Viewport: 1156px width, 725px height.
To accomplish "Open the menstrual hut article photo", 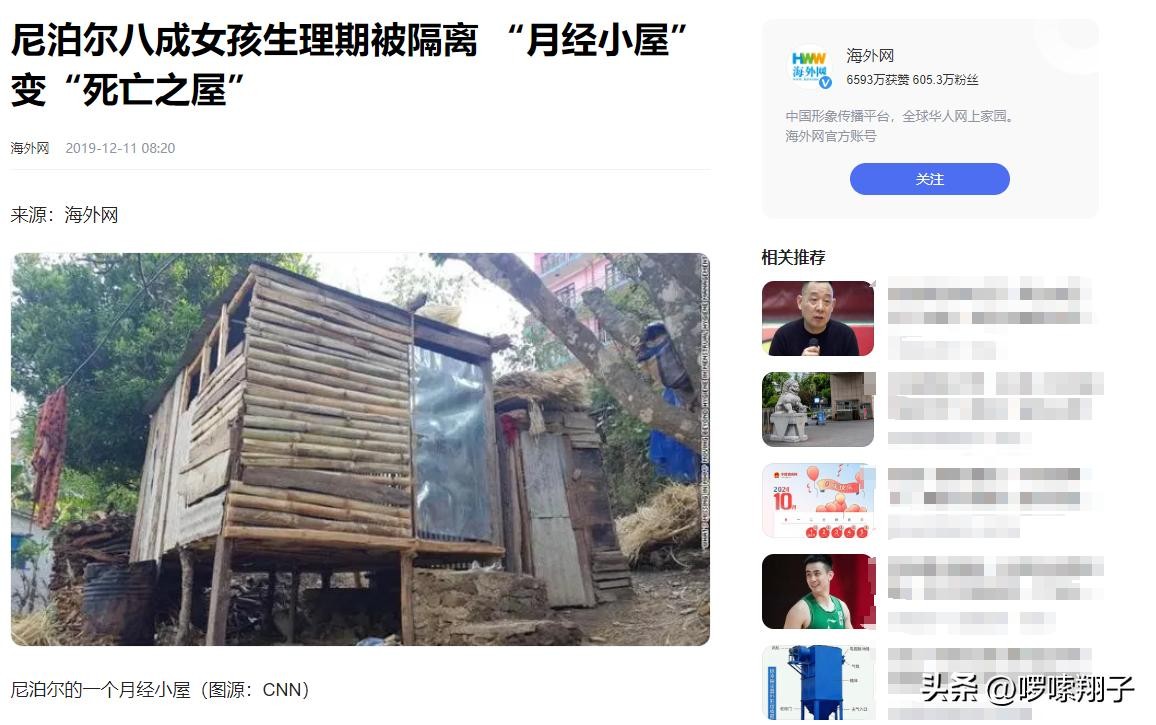I will (x=361, y=449).
